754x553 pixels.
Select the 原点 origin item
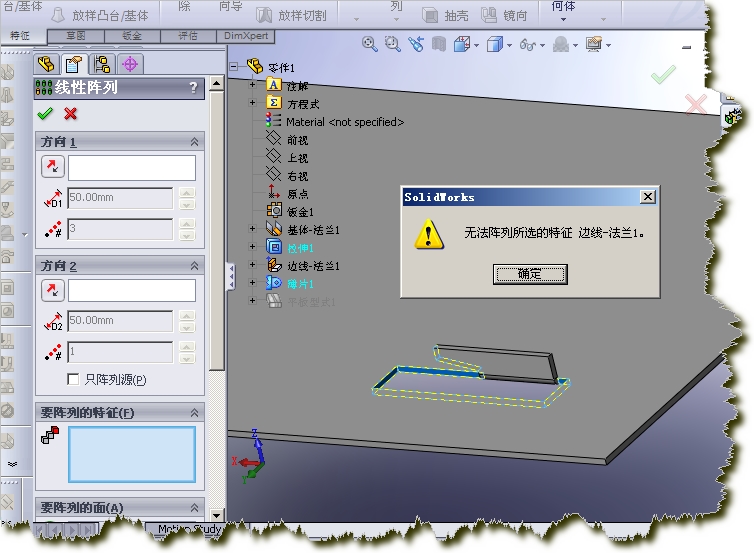[297, 194]
